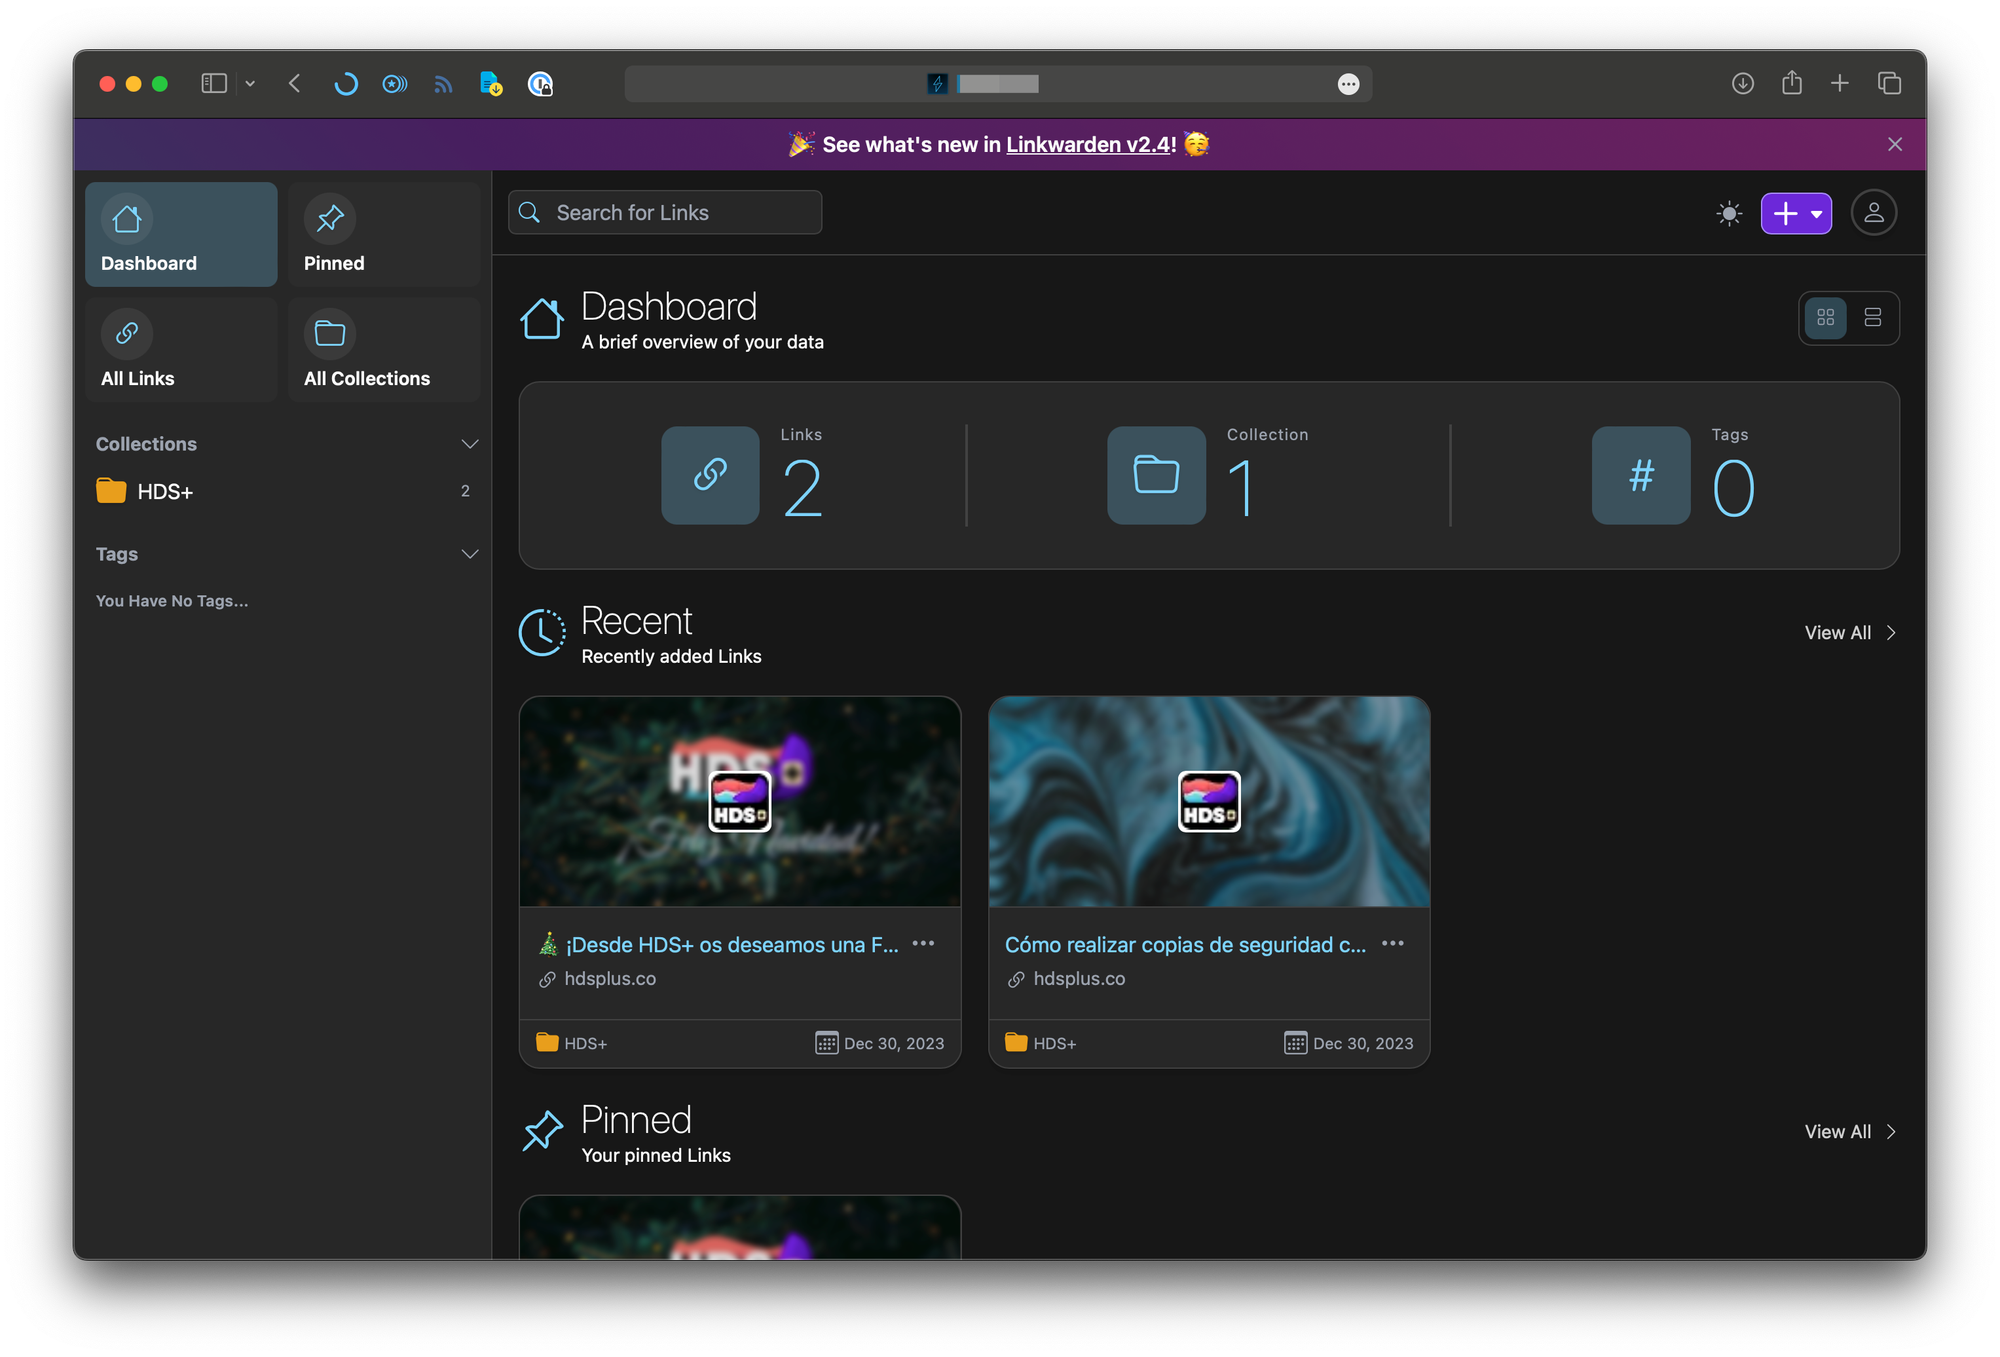Click the RSS feed extension icon

[x=443, y=85]
